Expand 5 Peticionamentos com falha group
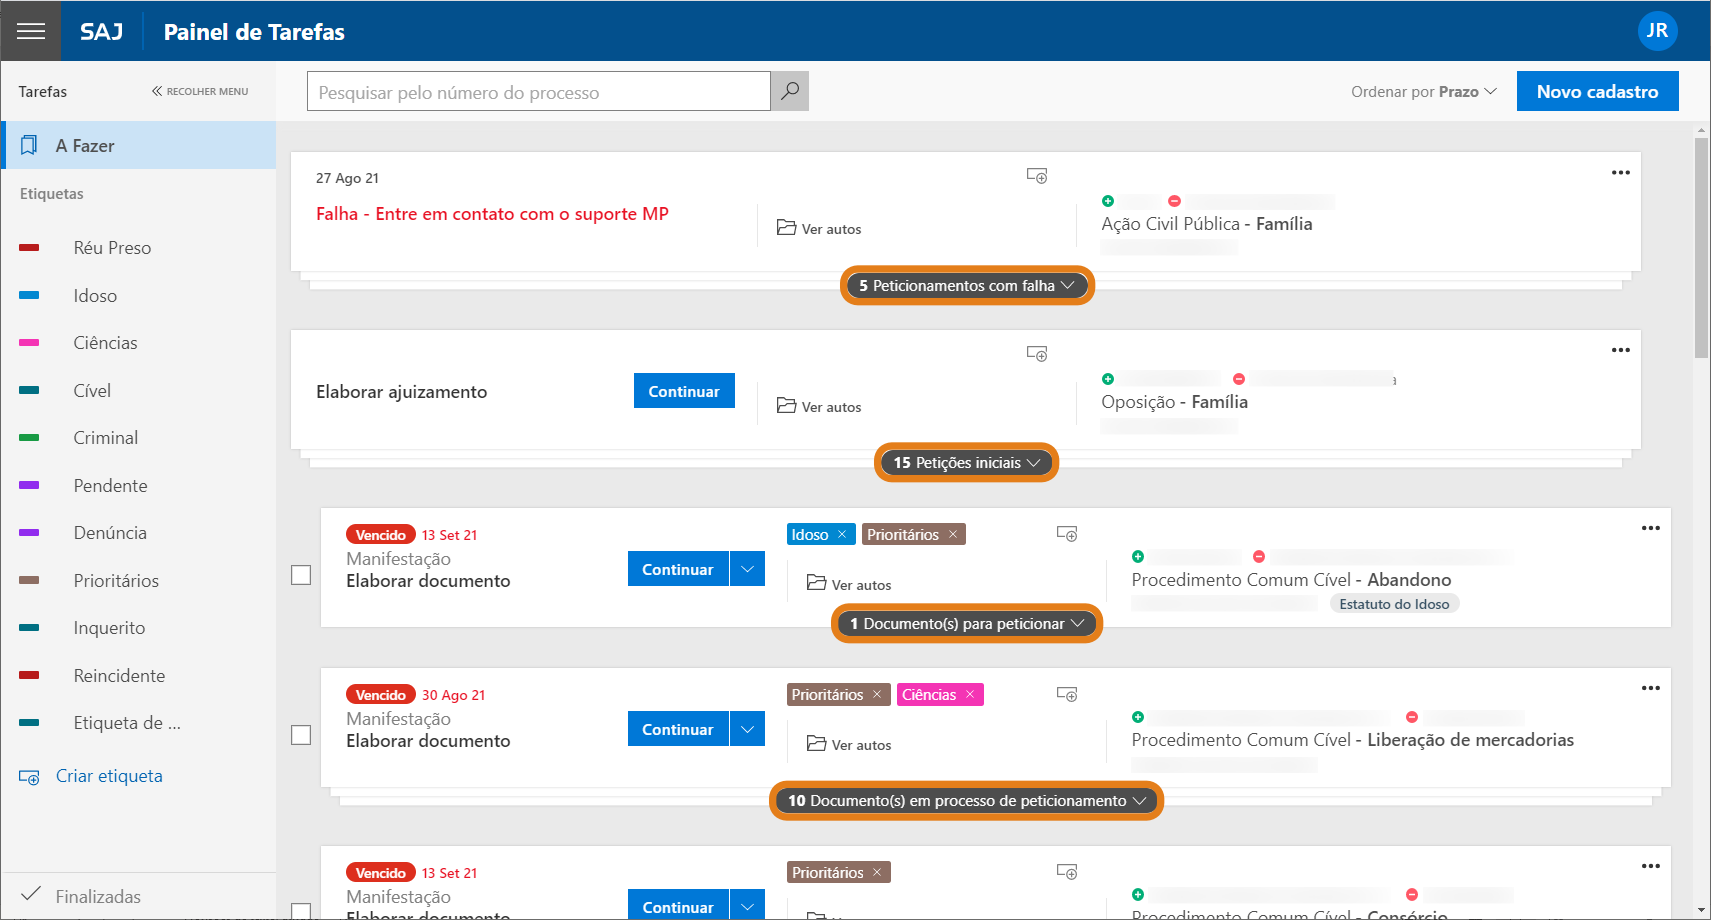 967,286
